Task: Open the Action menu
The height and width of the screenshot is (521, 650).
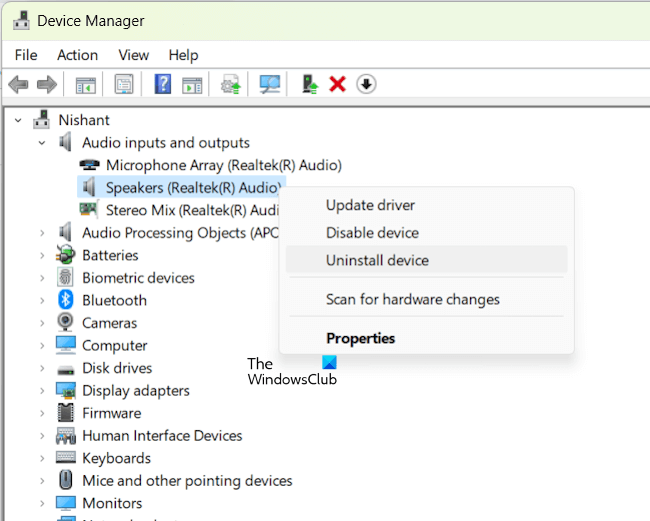Action: tap(77, 55)
